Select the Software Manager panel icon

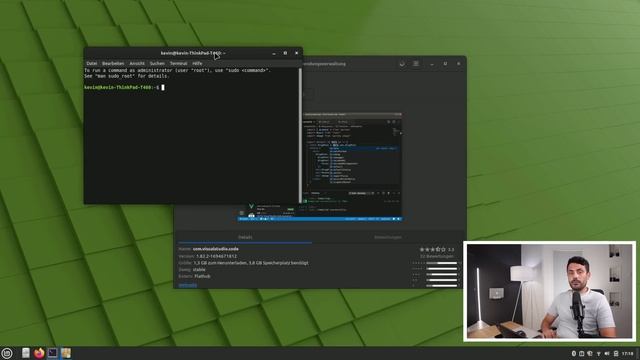pyautogui.click(x=66, y=353)
